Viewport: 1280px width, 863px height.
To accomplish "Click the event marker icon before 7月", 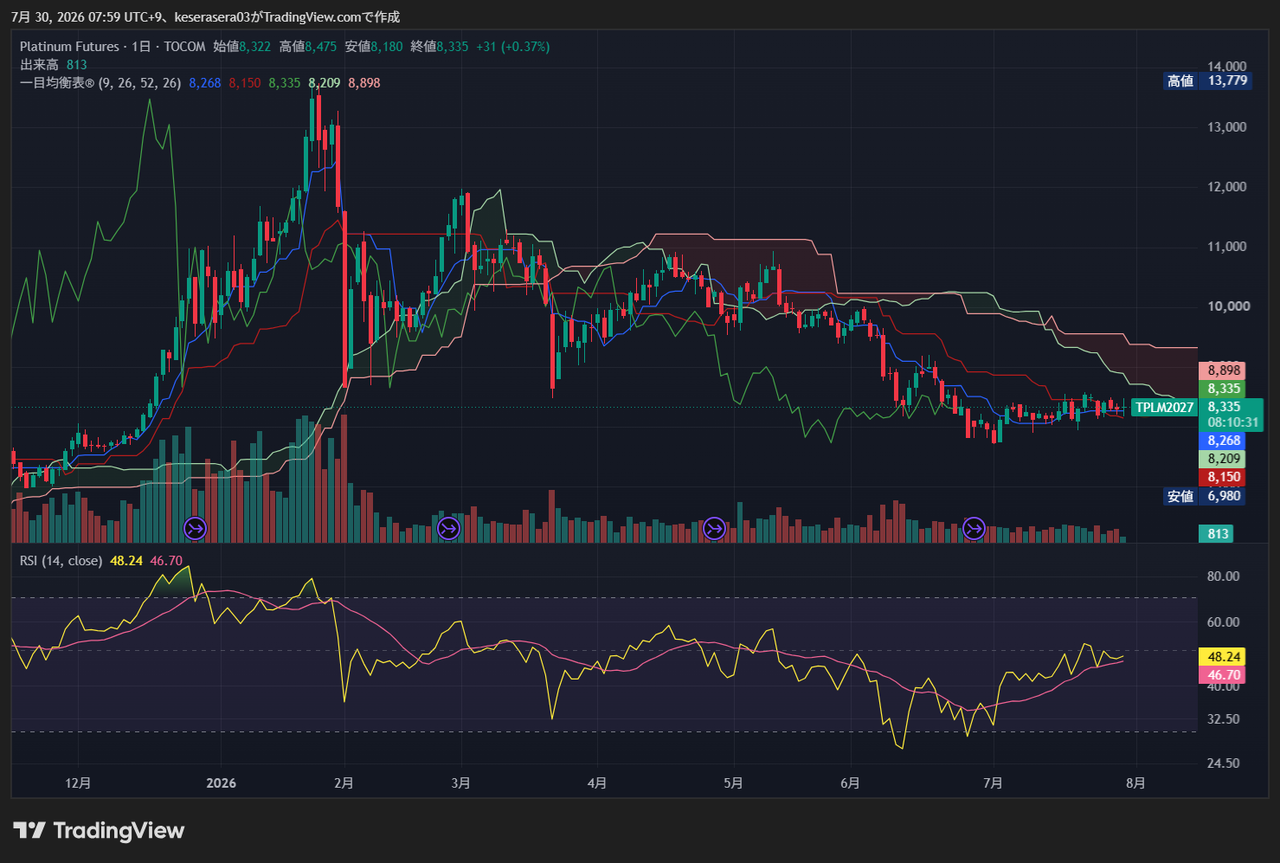I will pyautogui.click(x=974, y=527).
